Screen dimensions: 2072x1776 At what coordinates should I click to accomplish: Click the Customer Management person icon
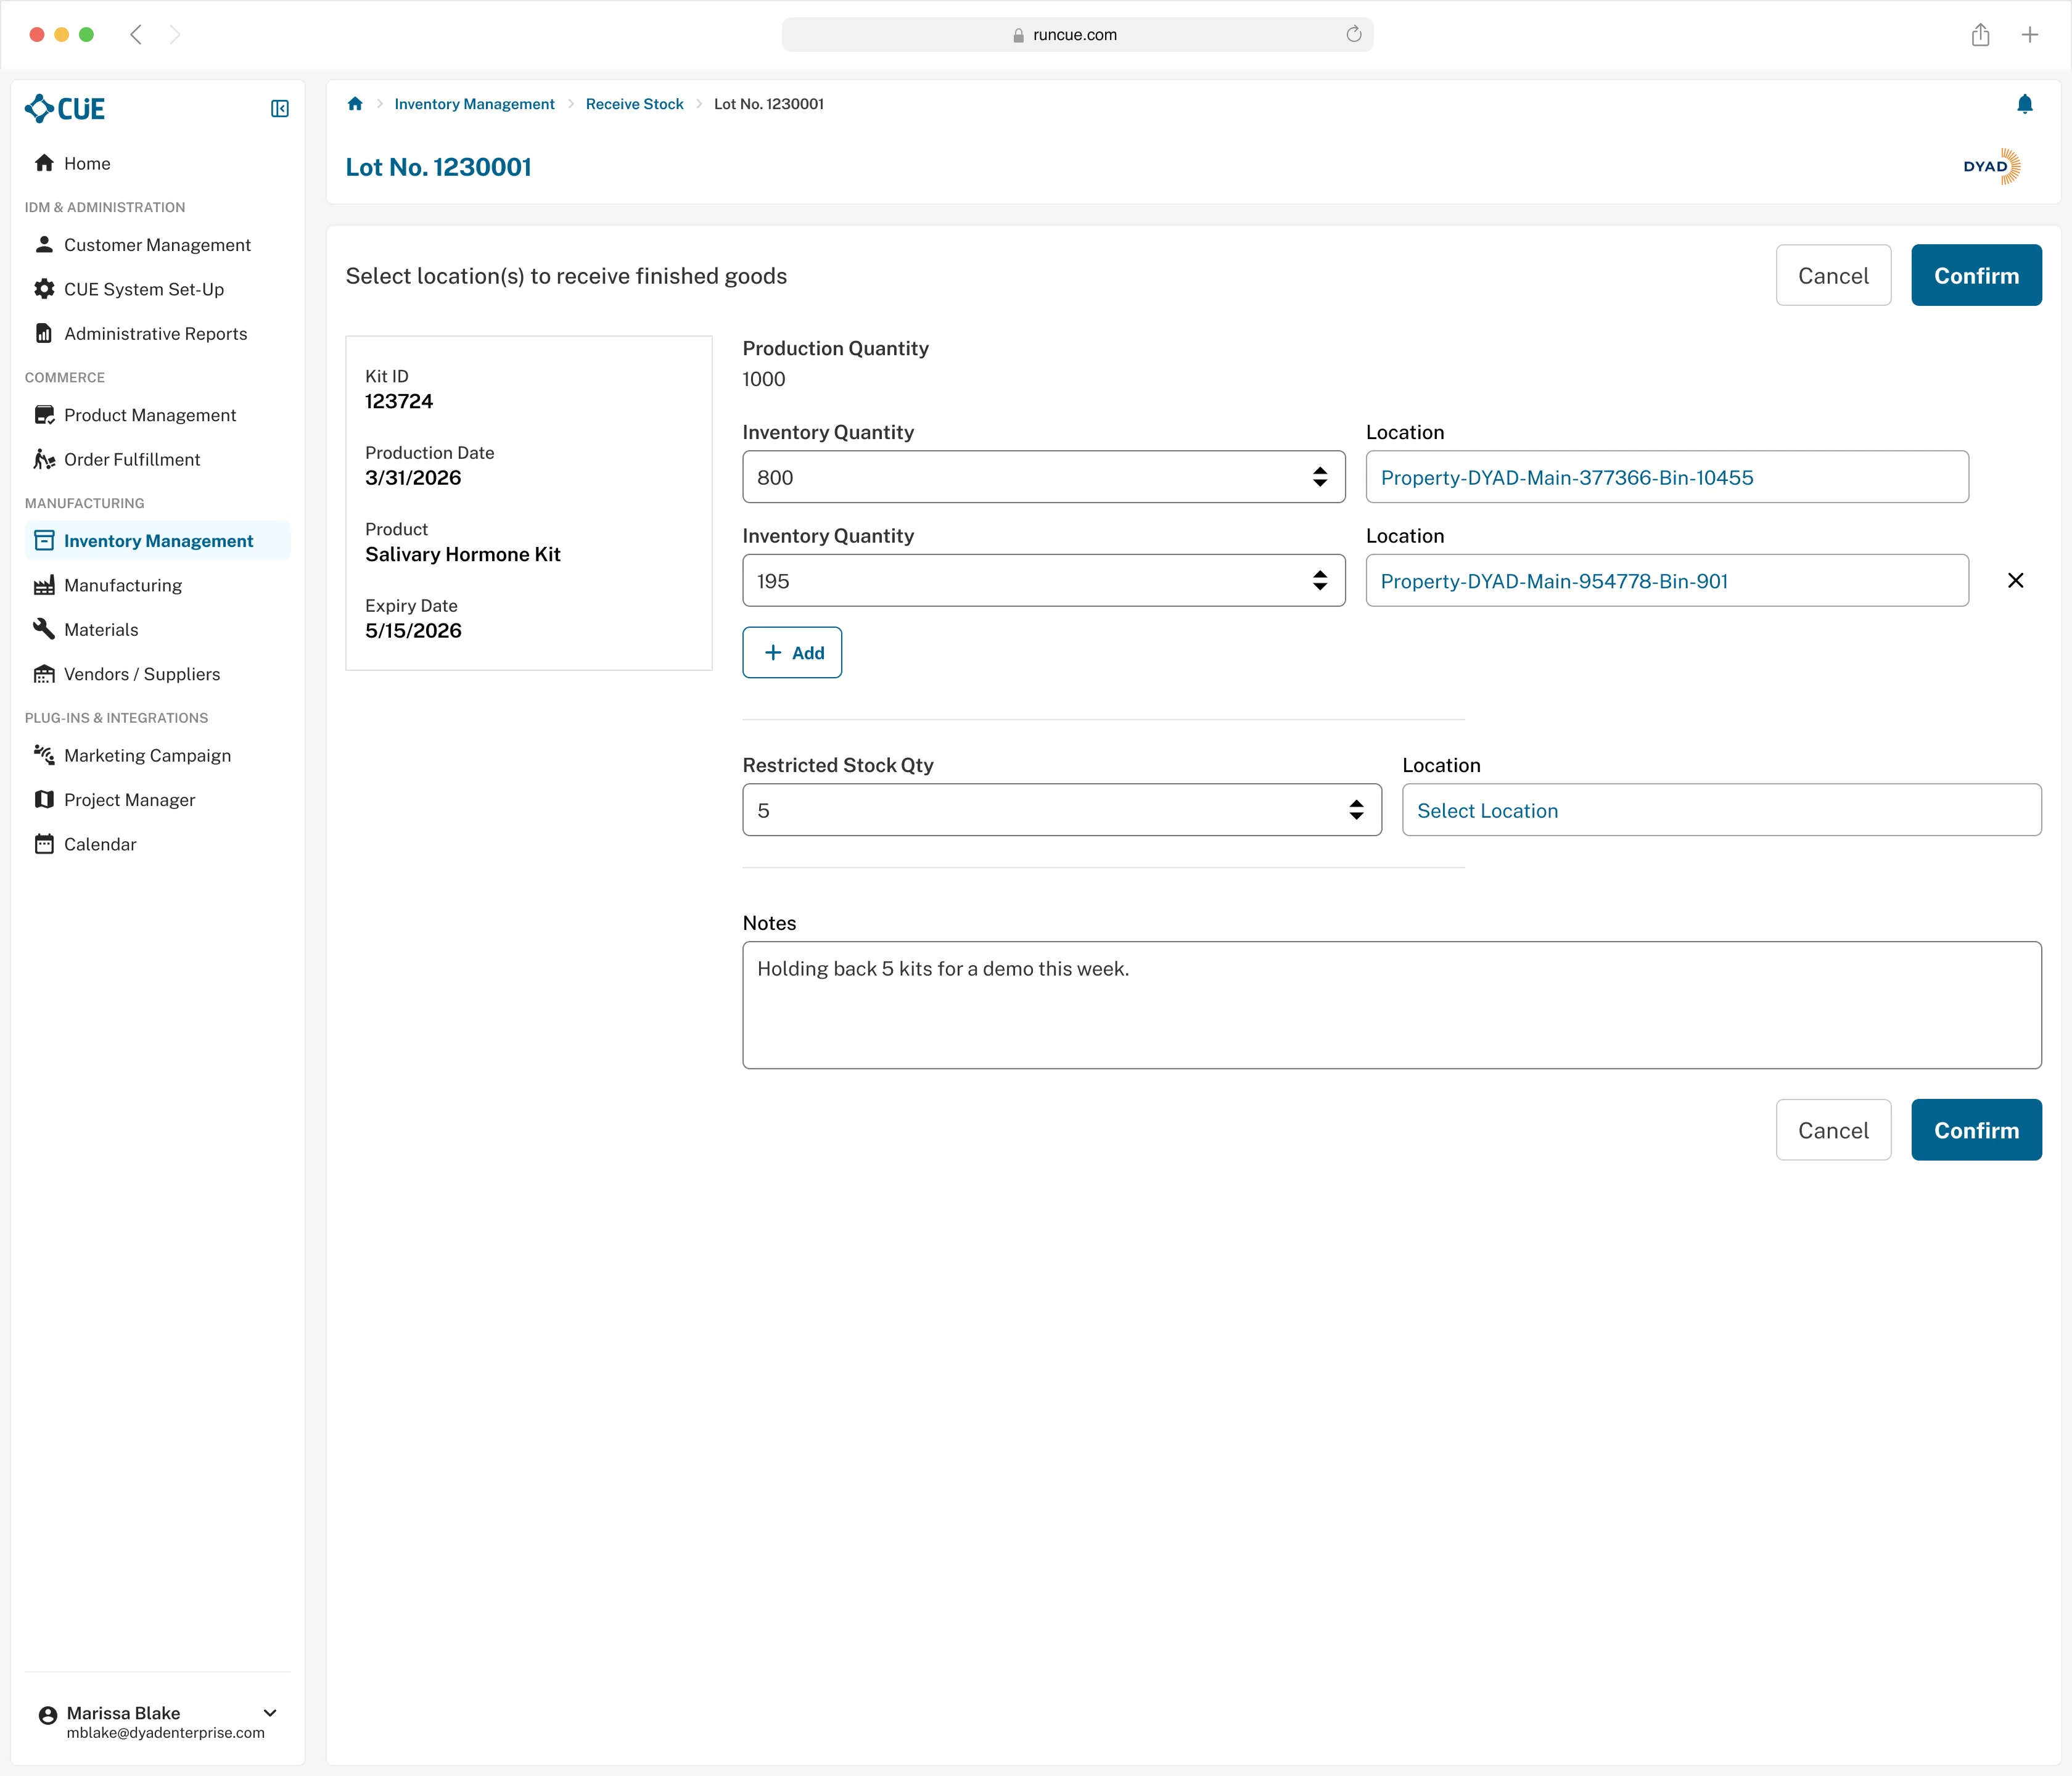(44, 244)
